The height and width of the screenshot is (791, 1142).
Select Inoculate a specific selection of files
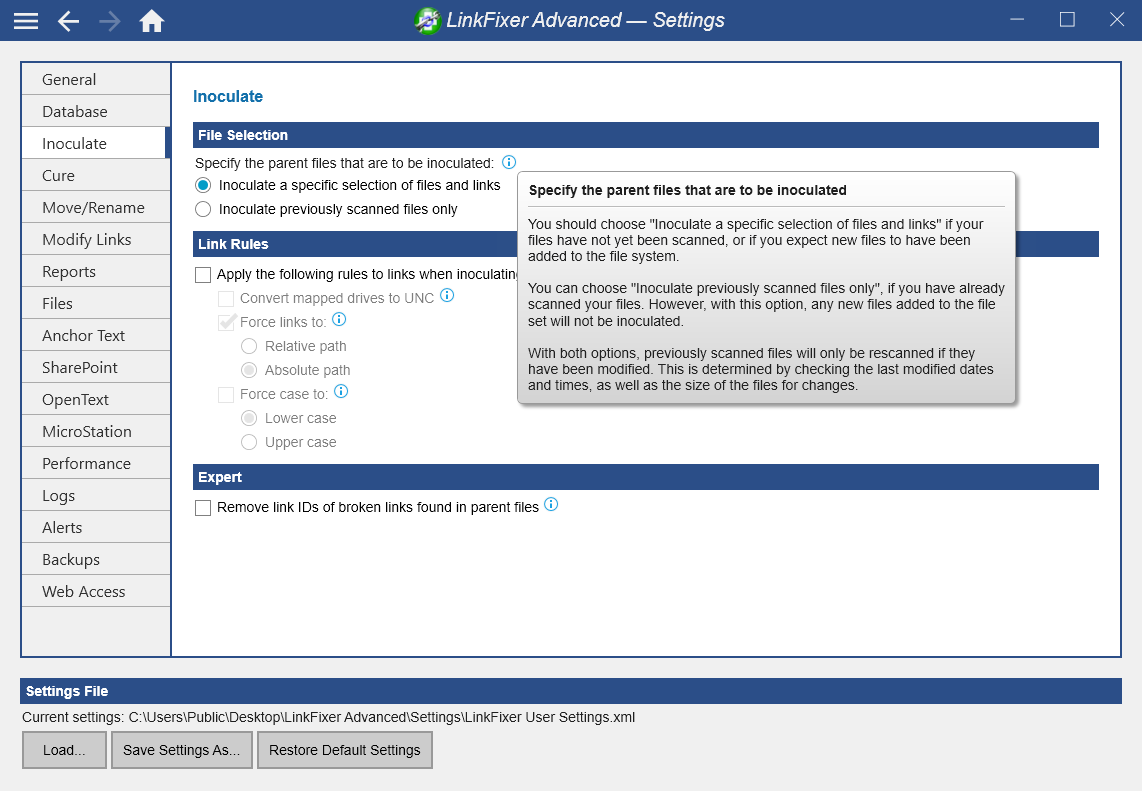point(203,185)
